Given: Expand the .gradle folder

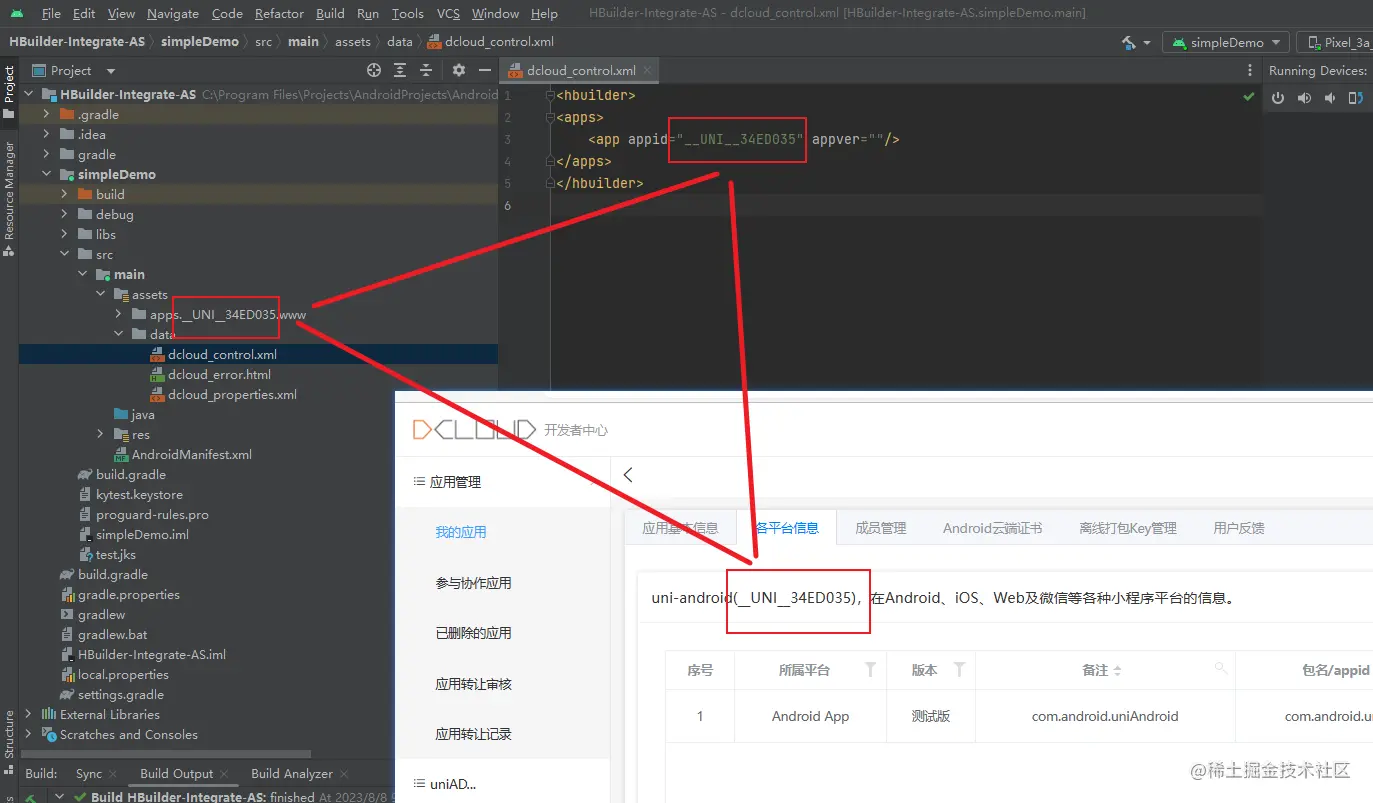Looking at the screenshot, I should click(46, 115).
